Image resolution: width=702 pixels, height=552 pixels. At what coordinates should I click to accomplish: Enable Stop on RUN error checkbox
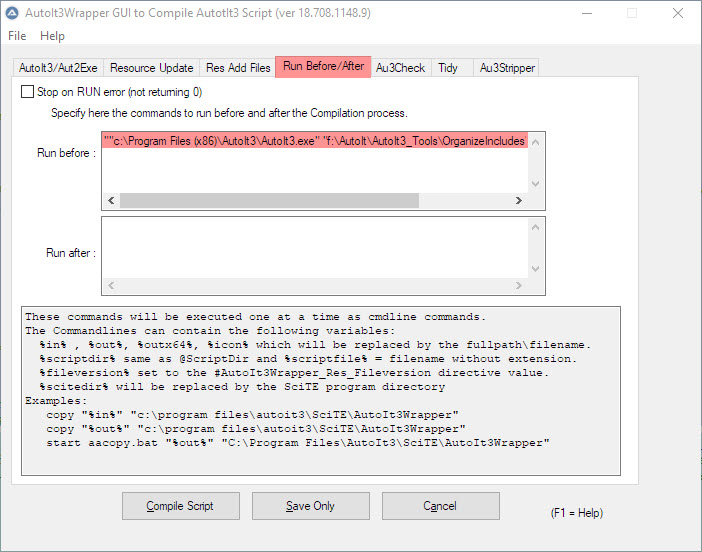pyautogui.click(x=28, y=92)
